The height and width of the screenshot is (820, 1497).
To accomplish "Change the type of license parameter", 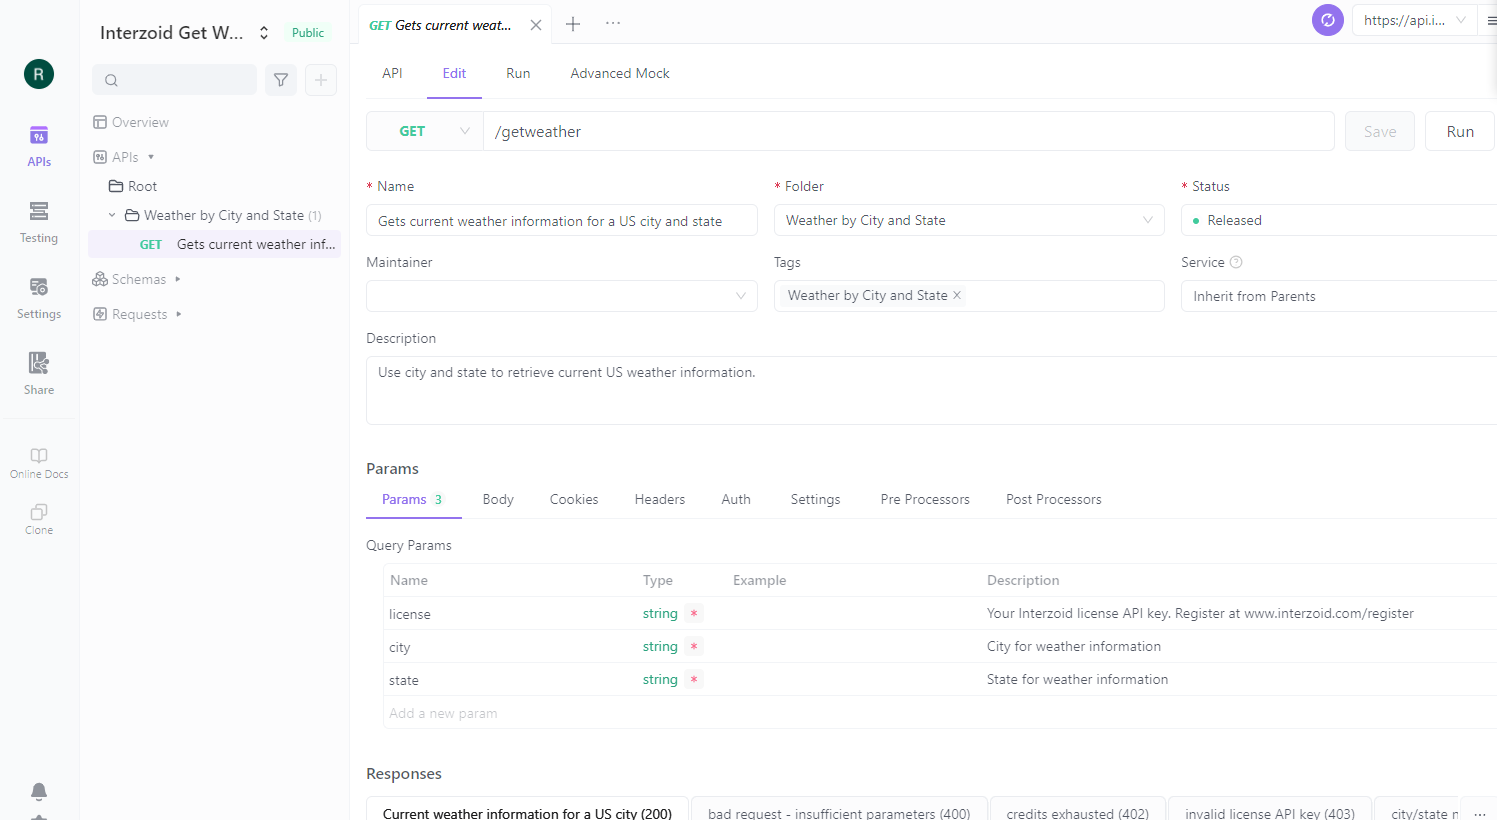I will point(660,613).
